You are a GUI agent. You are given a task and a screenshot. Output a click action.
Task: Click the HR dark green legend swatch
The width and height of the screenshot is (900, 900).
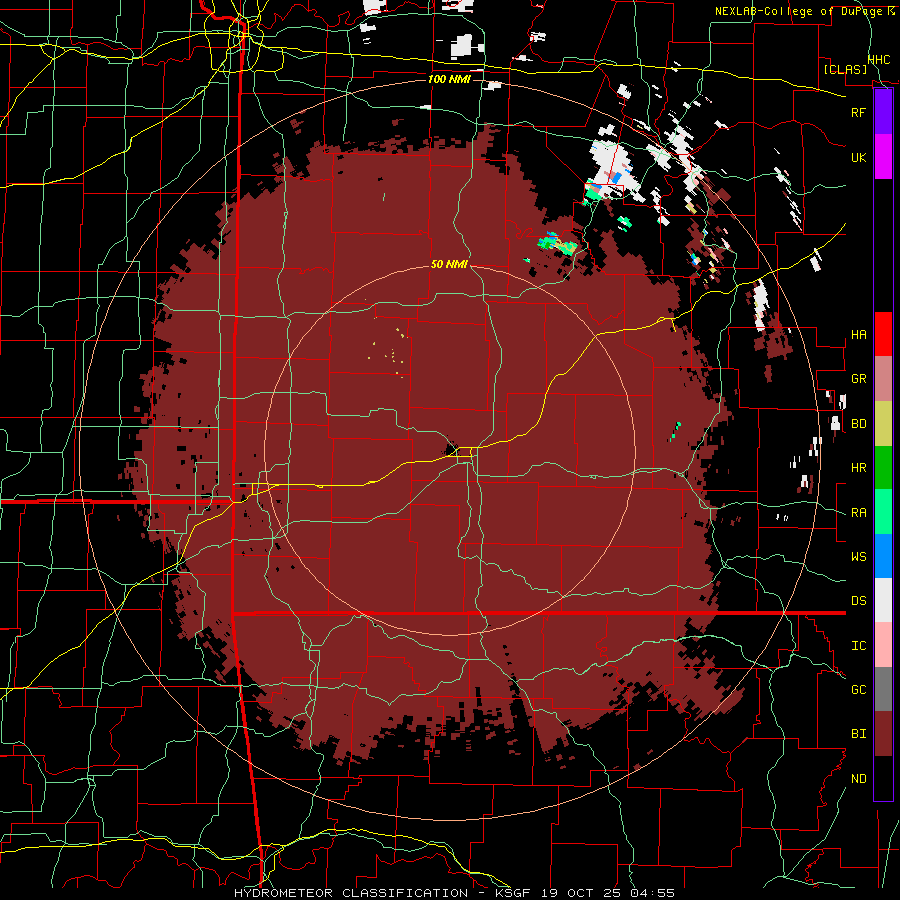pyautogui.click(x=883, y=468)
